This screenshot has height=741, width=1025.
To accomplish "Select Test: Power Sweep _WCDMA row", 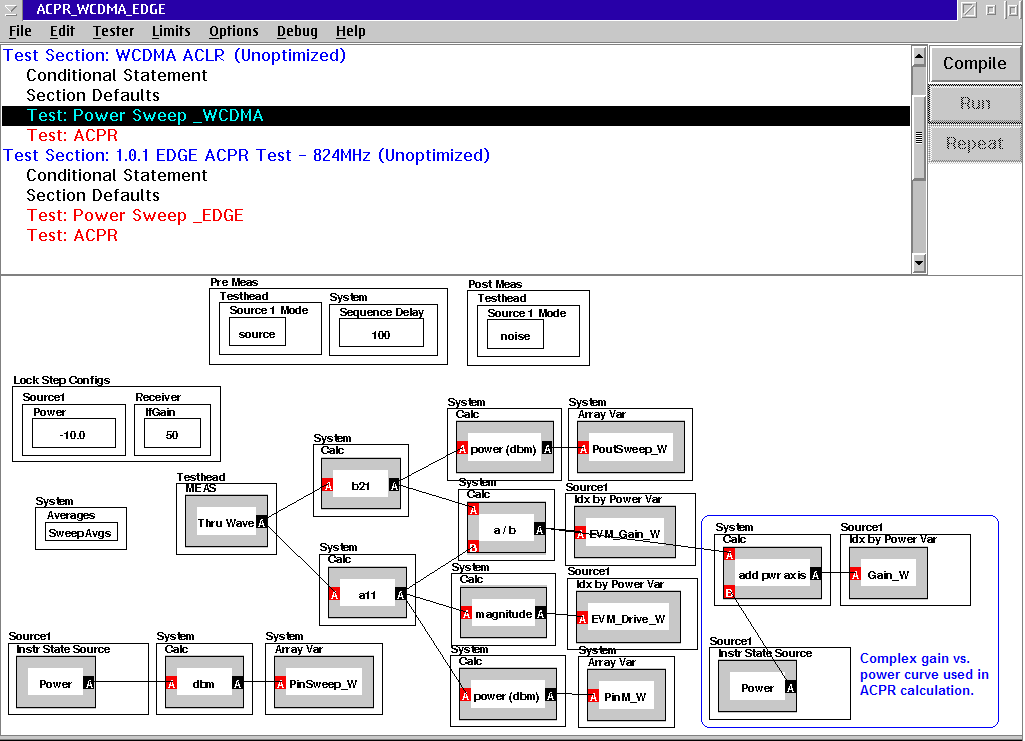I will (456, 116).
